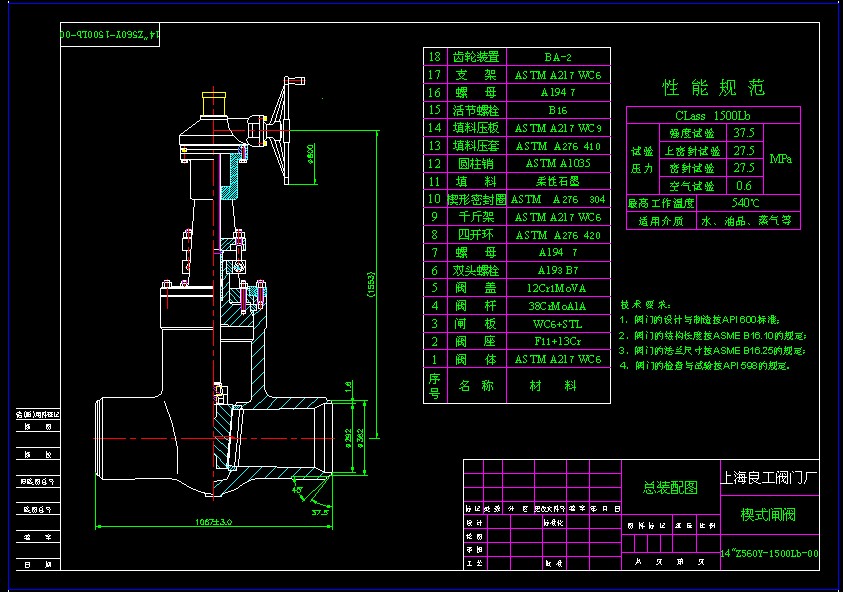This screenshot has height=592, width=843.
Task: Select the 37.5 strength test value
Action: [743, 132]
